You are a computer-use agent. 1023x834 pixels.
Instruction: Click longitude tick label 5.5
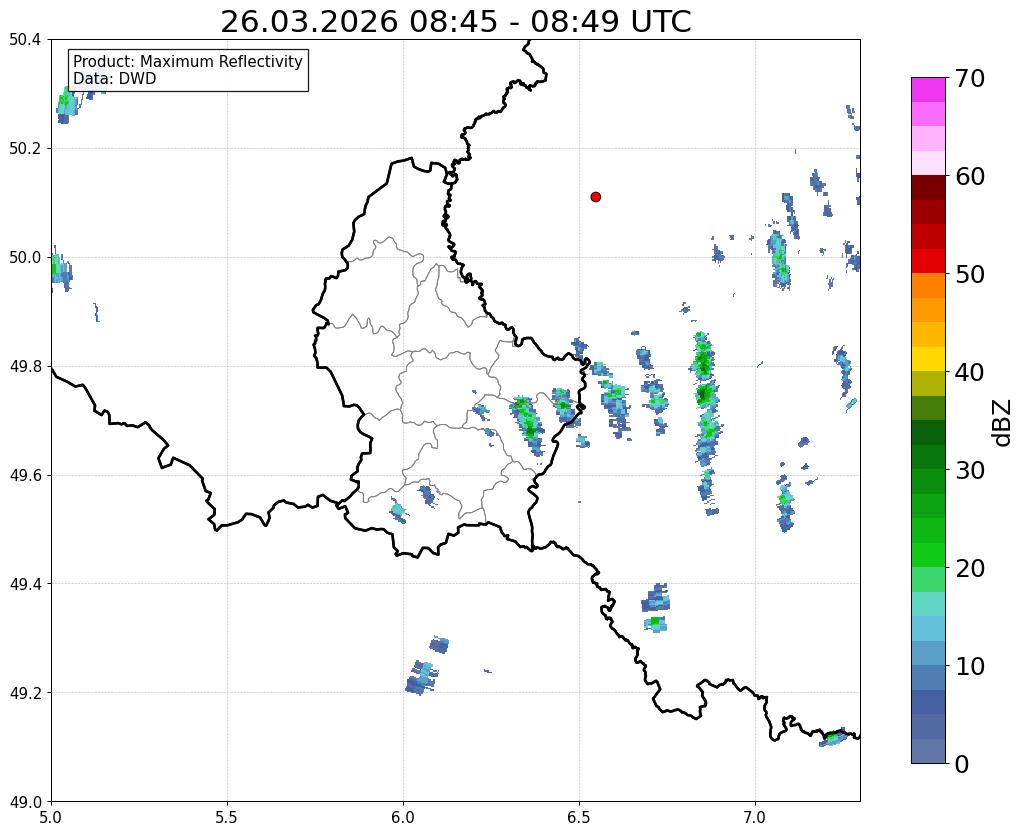click(x=227, y=817)
